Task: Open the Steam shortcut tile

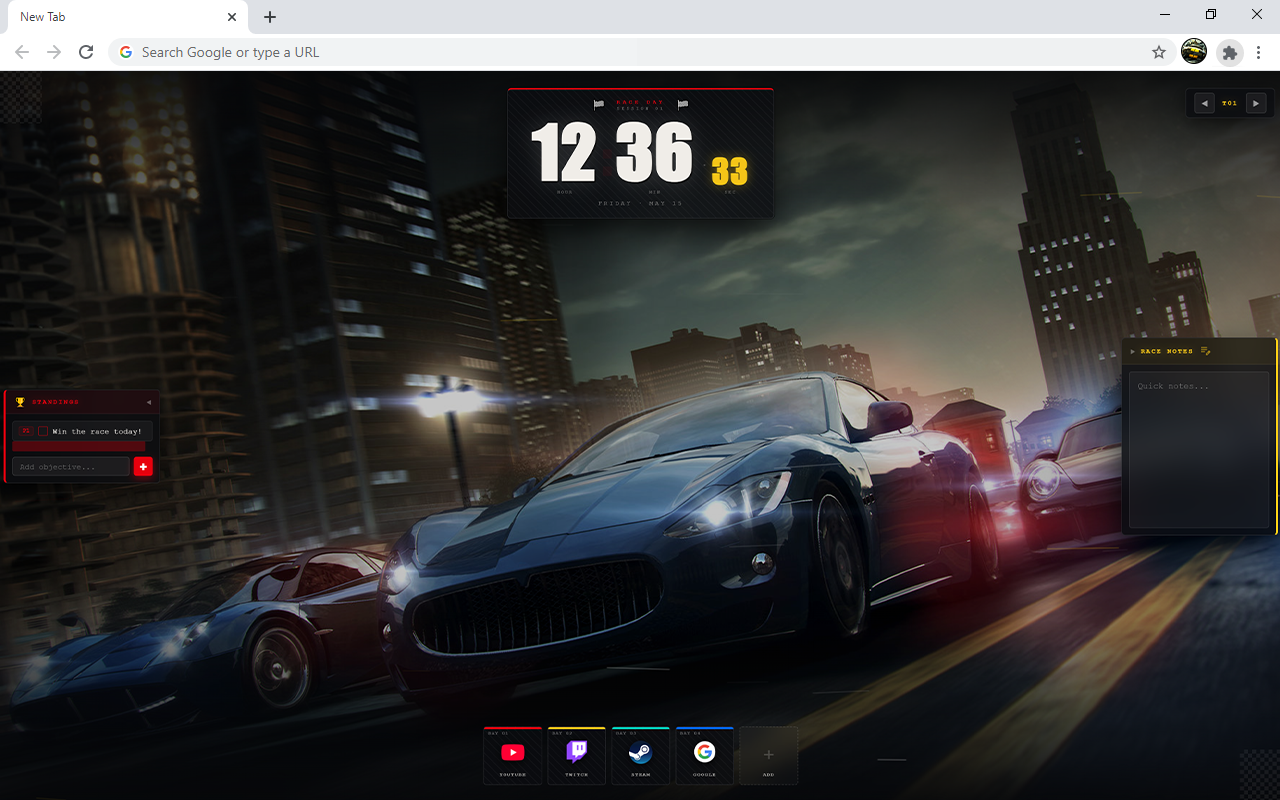Action: click(x=640, y=756)
